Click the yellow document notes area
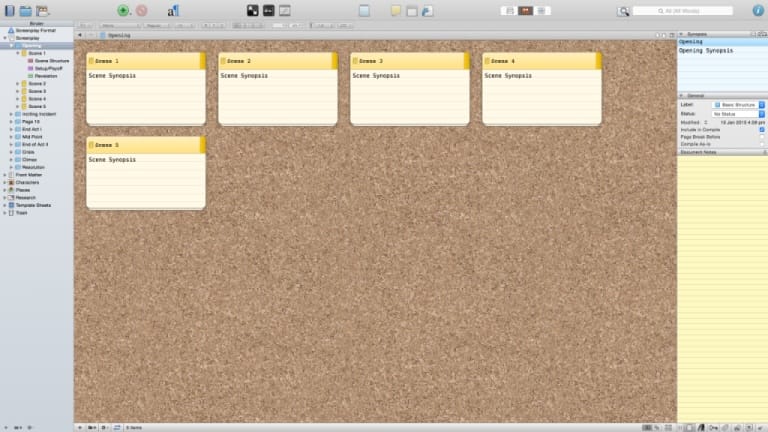The height and width of the screenshot is (432, 768). tap(722, 289)
